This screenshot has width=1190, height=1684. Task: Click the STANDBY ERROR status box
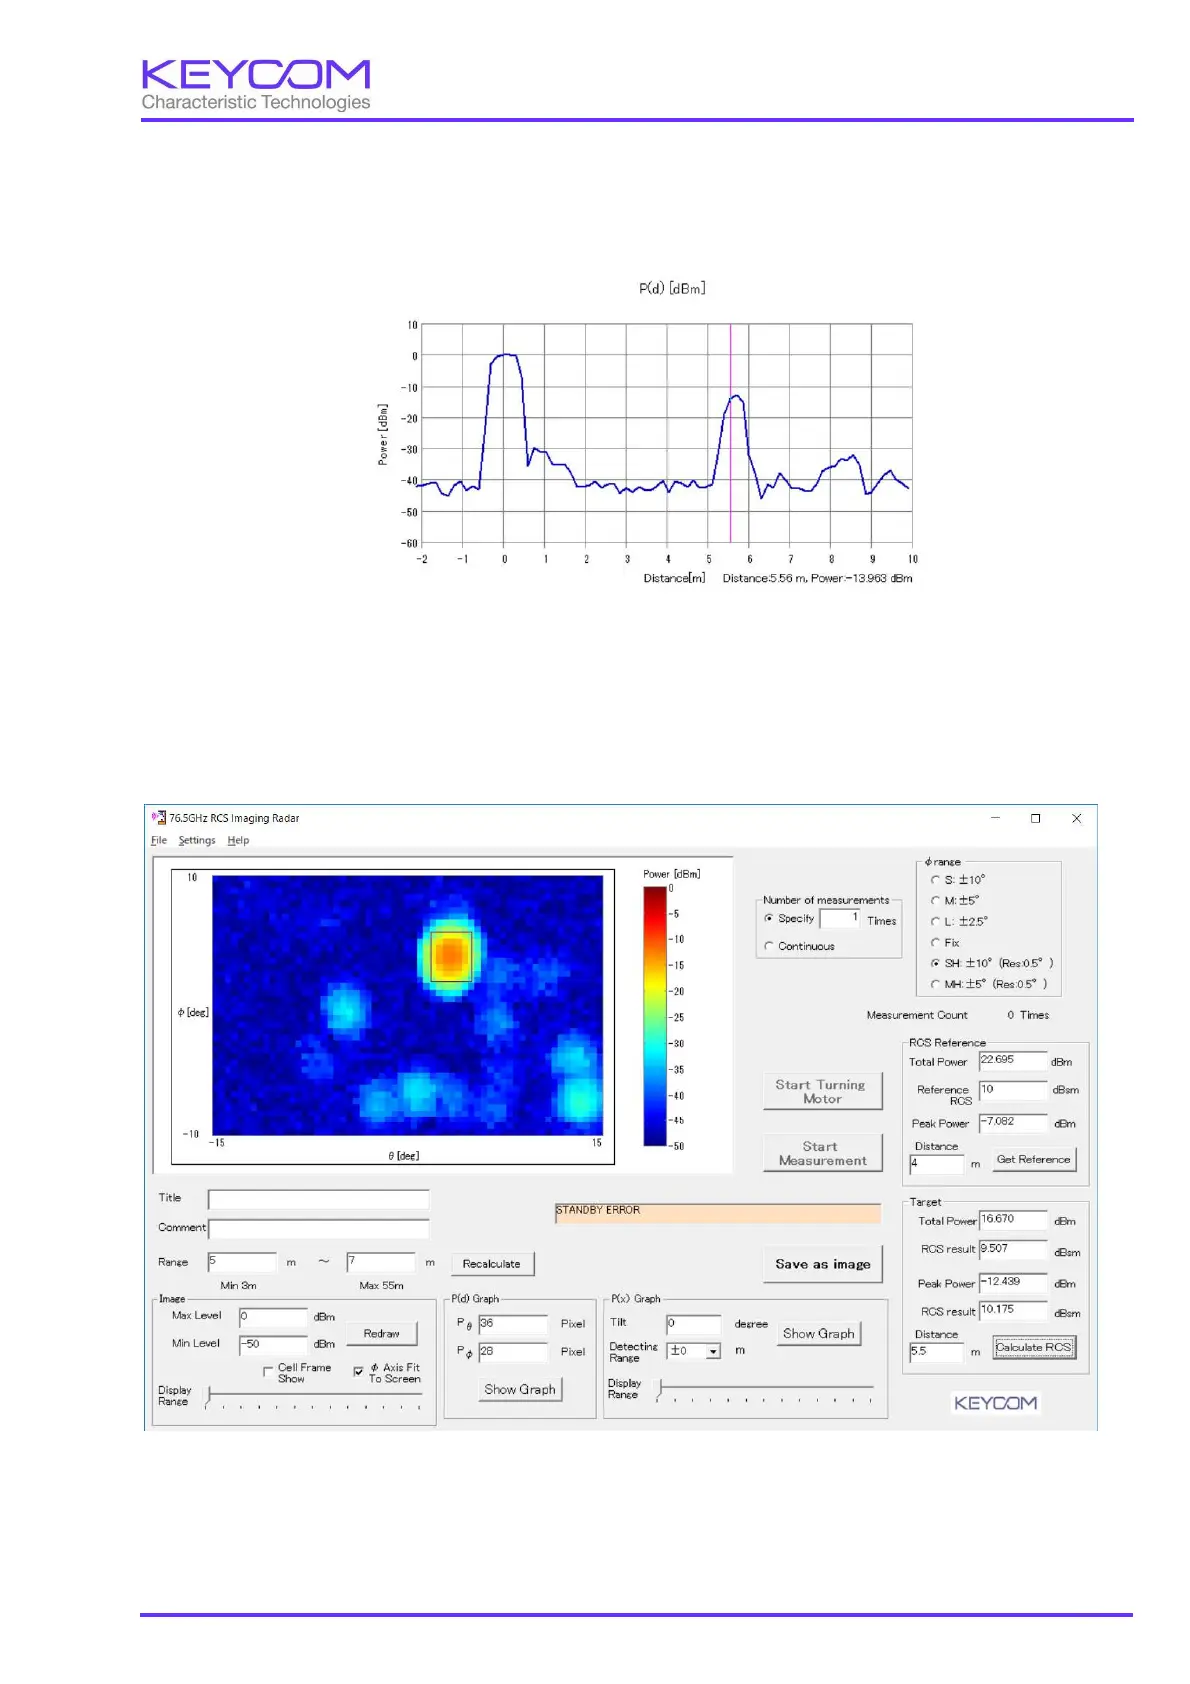point(718,1213)
